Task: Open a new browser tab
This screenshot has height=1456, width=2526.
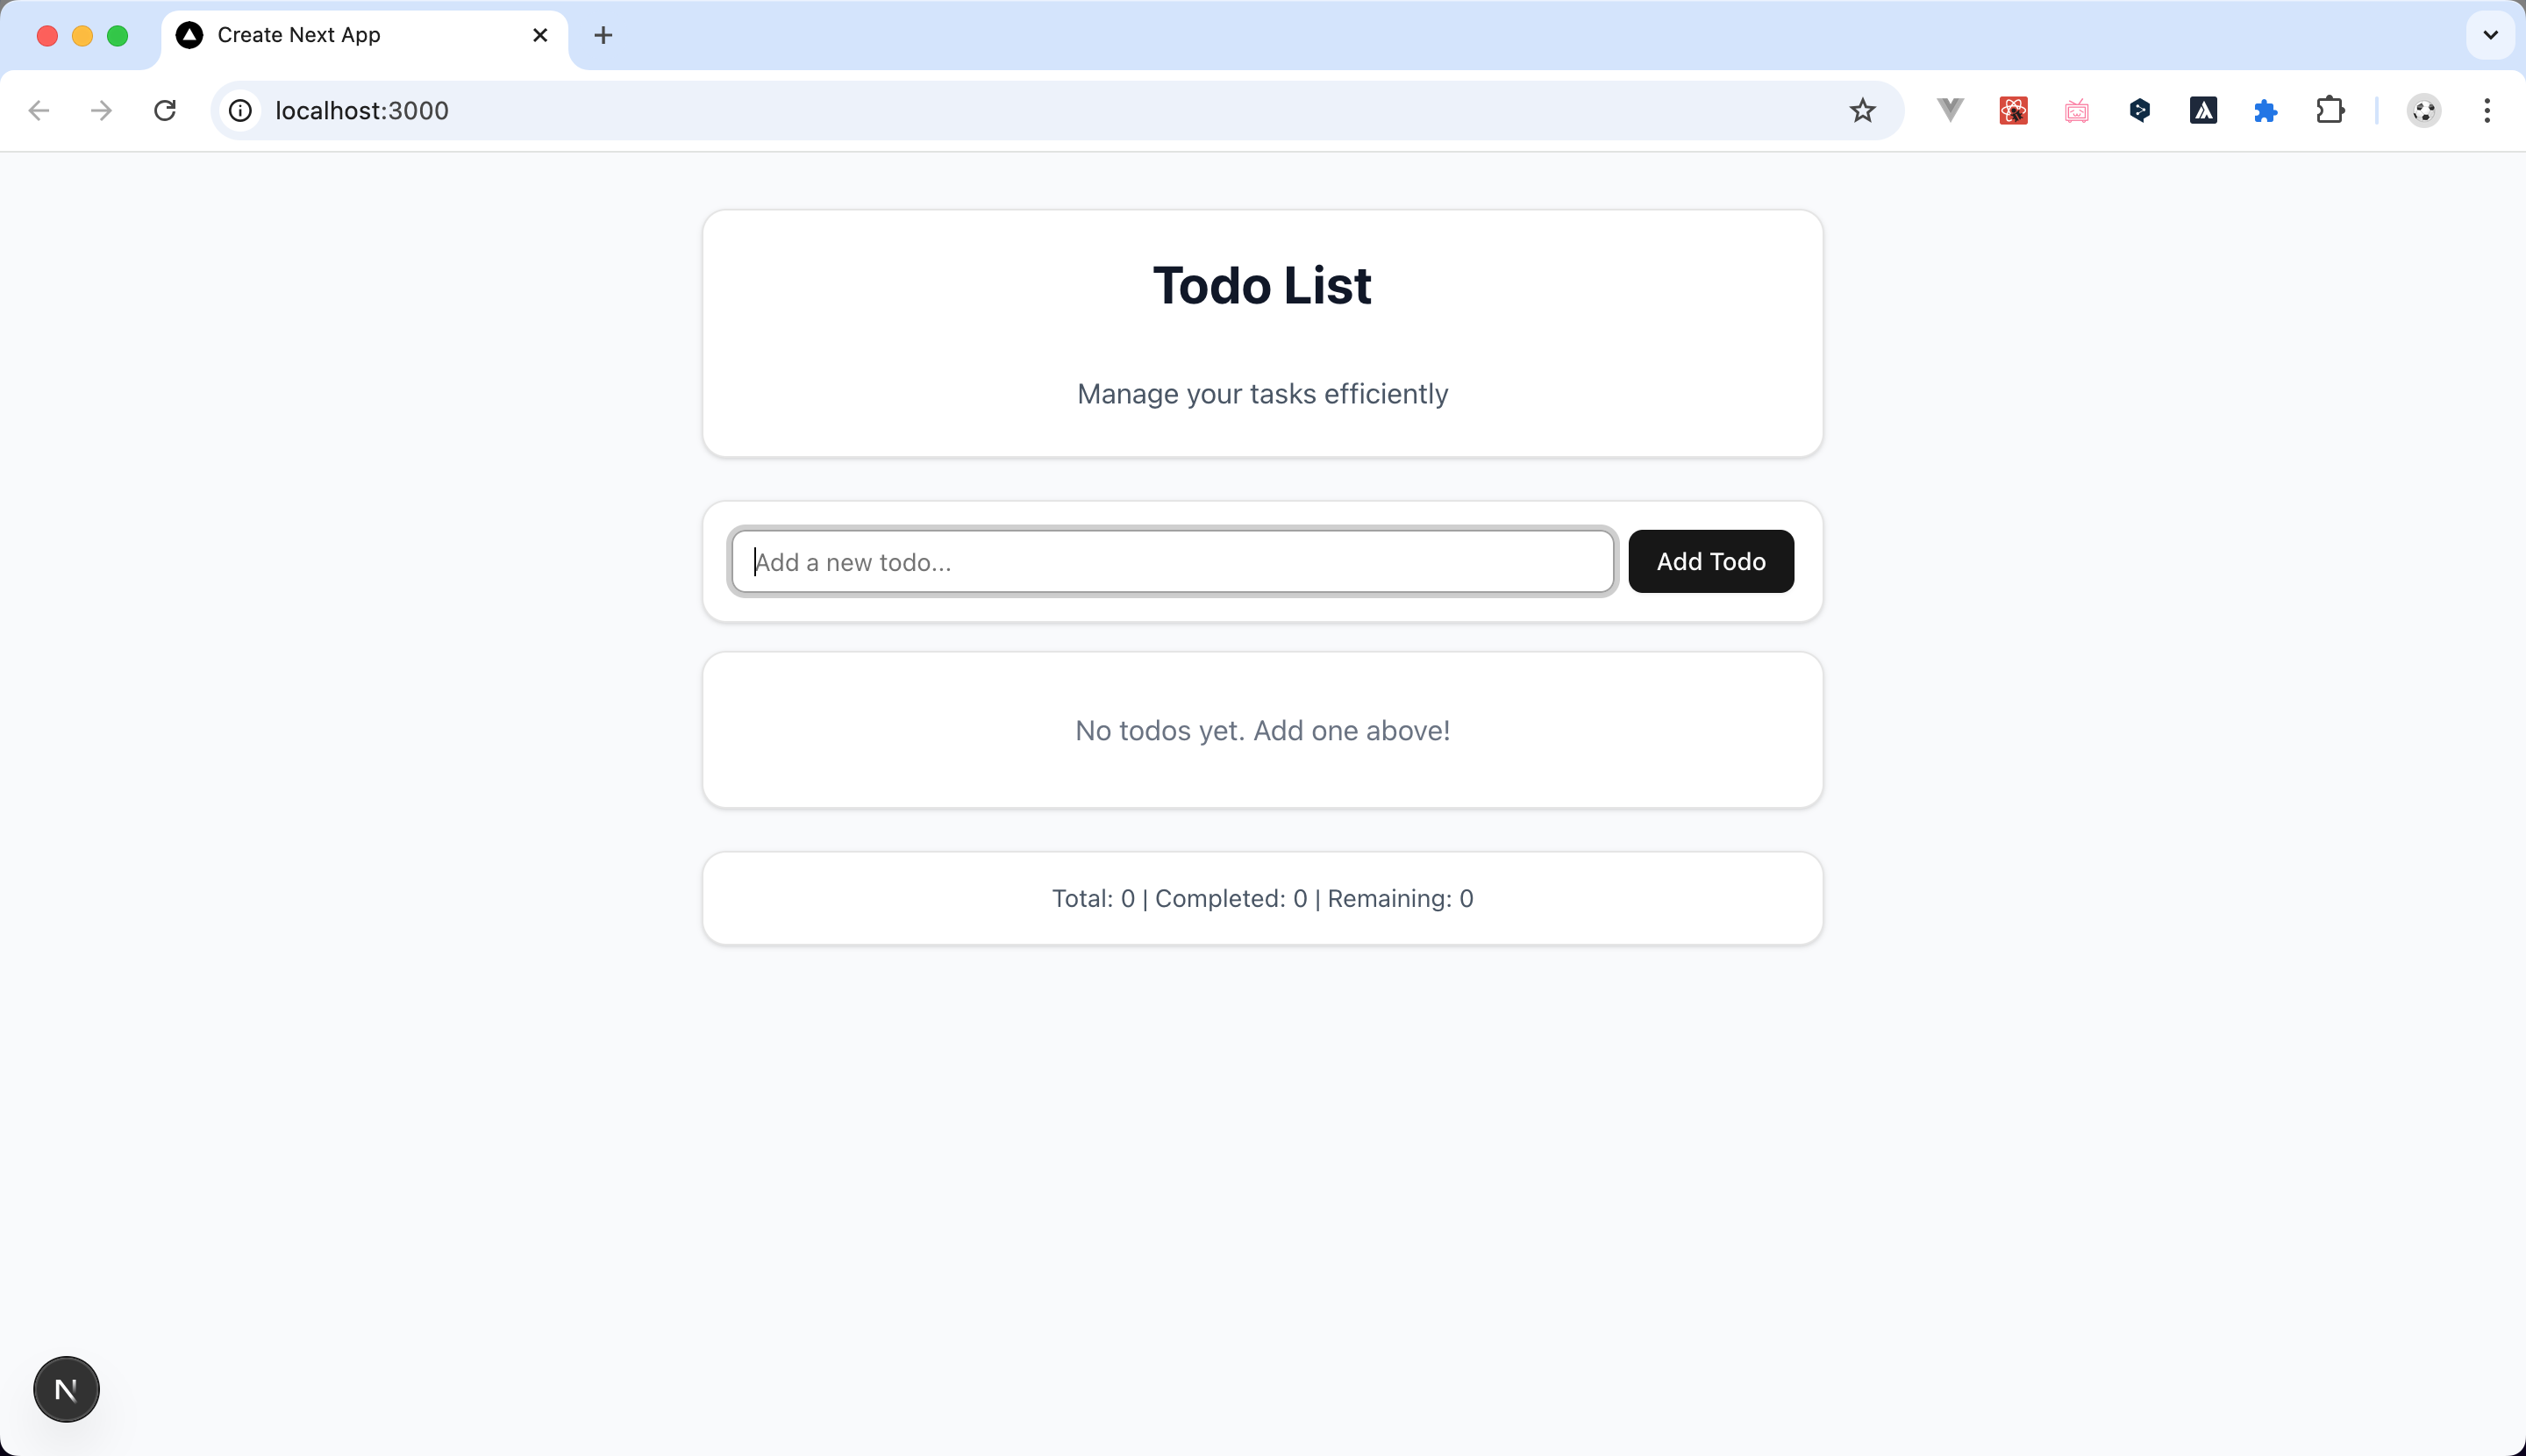Action: [603, 35]
